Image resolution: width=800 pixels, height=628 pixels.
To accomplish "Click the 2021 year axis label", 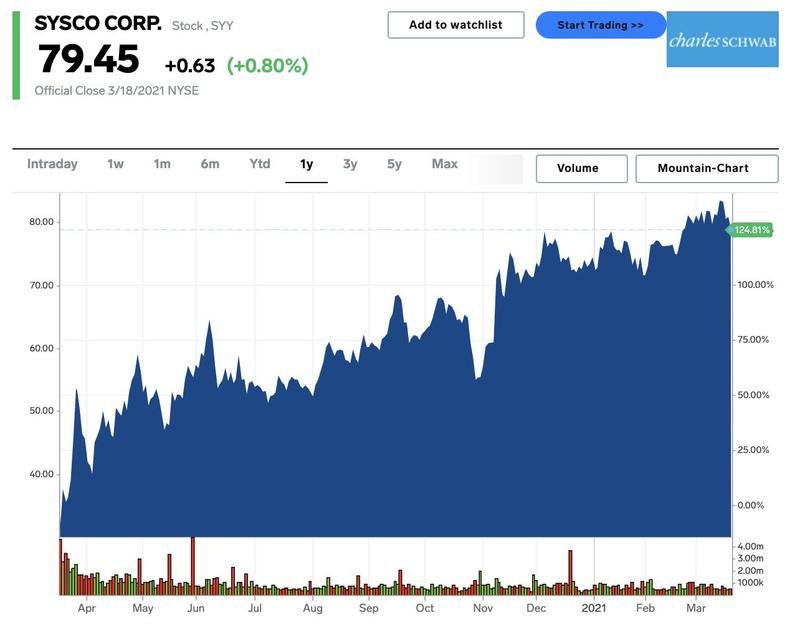I will (x=594, y=608).
